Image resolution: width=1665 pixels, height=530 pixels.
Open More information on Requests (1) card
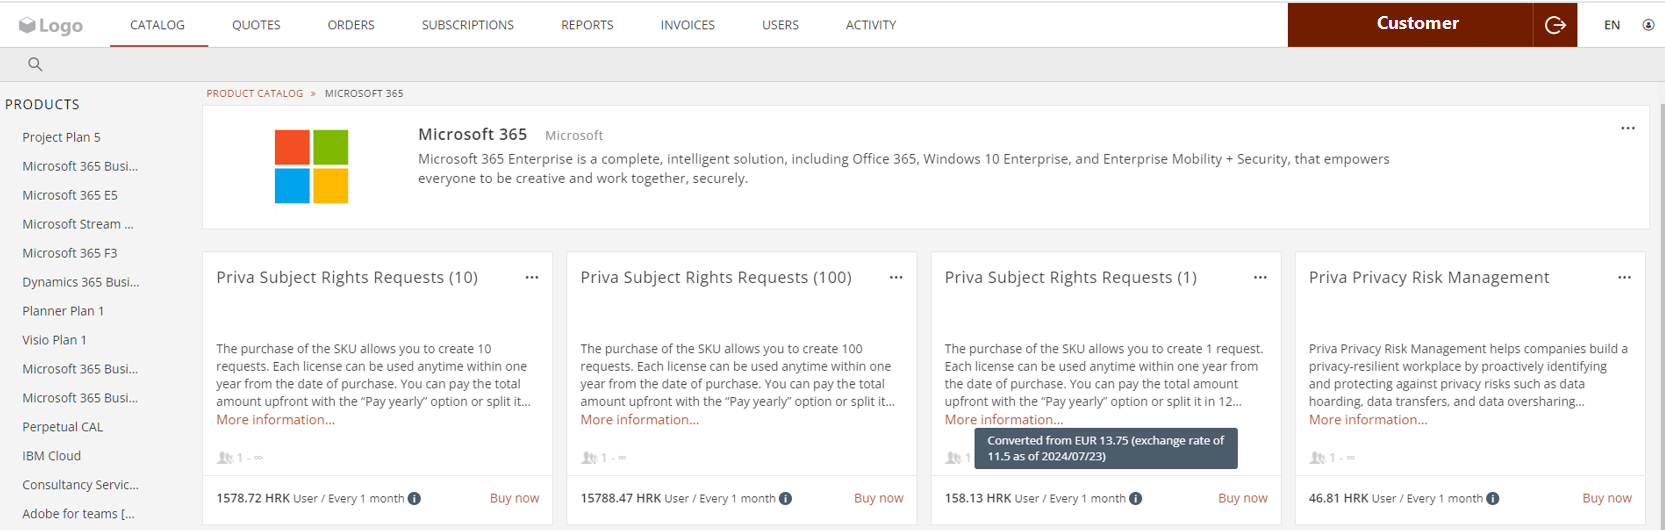(1004, 419)
